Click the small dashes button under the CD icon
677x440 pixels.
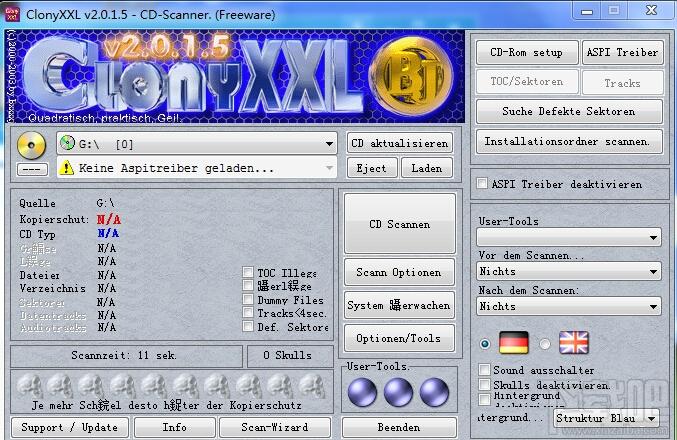click(x=32, y=169)
